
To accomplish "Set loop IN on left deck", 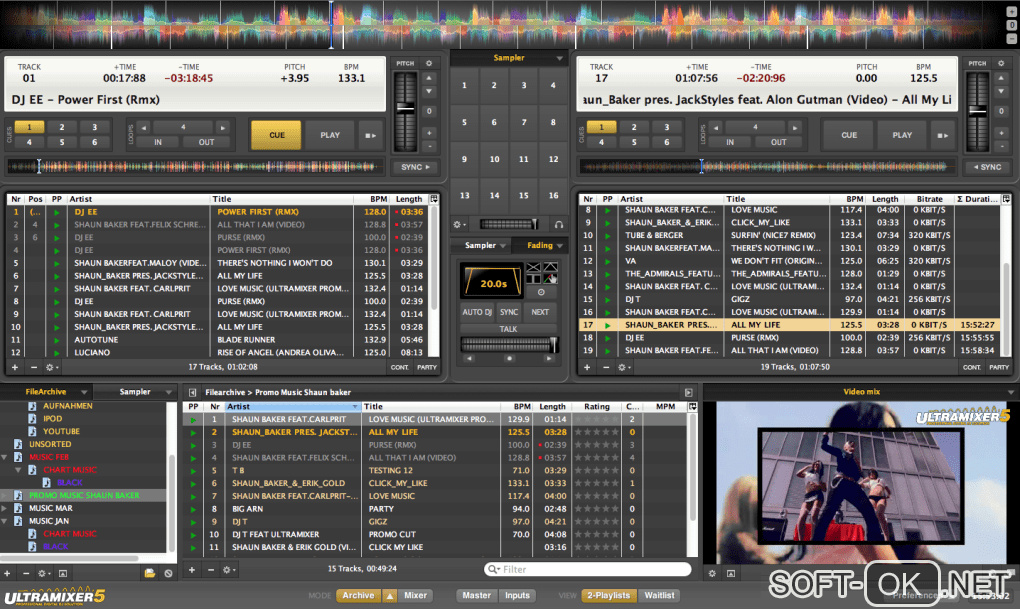I will pyautogui.click(x=157, y=142).
